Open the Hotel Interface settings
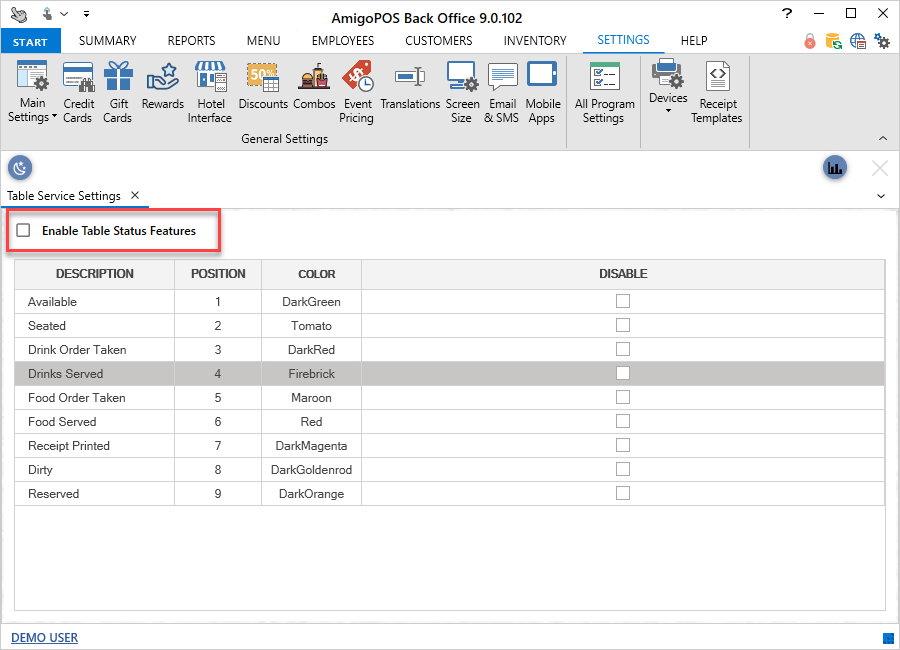Image resolution: width=900 pixels, height=650 pixels. [210, 92]
